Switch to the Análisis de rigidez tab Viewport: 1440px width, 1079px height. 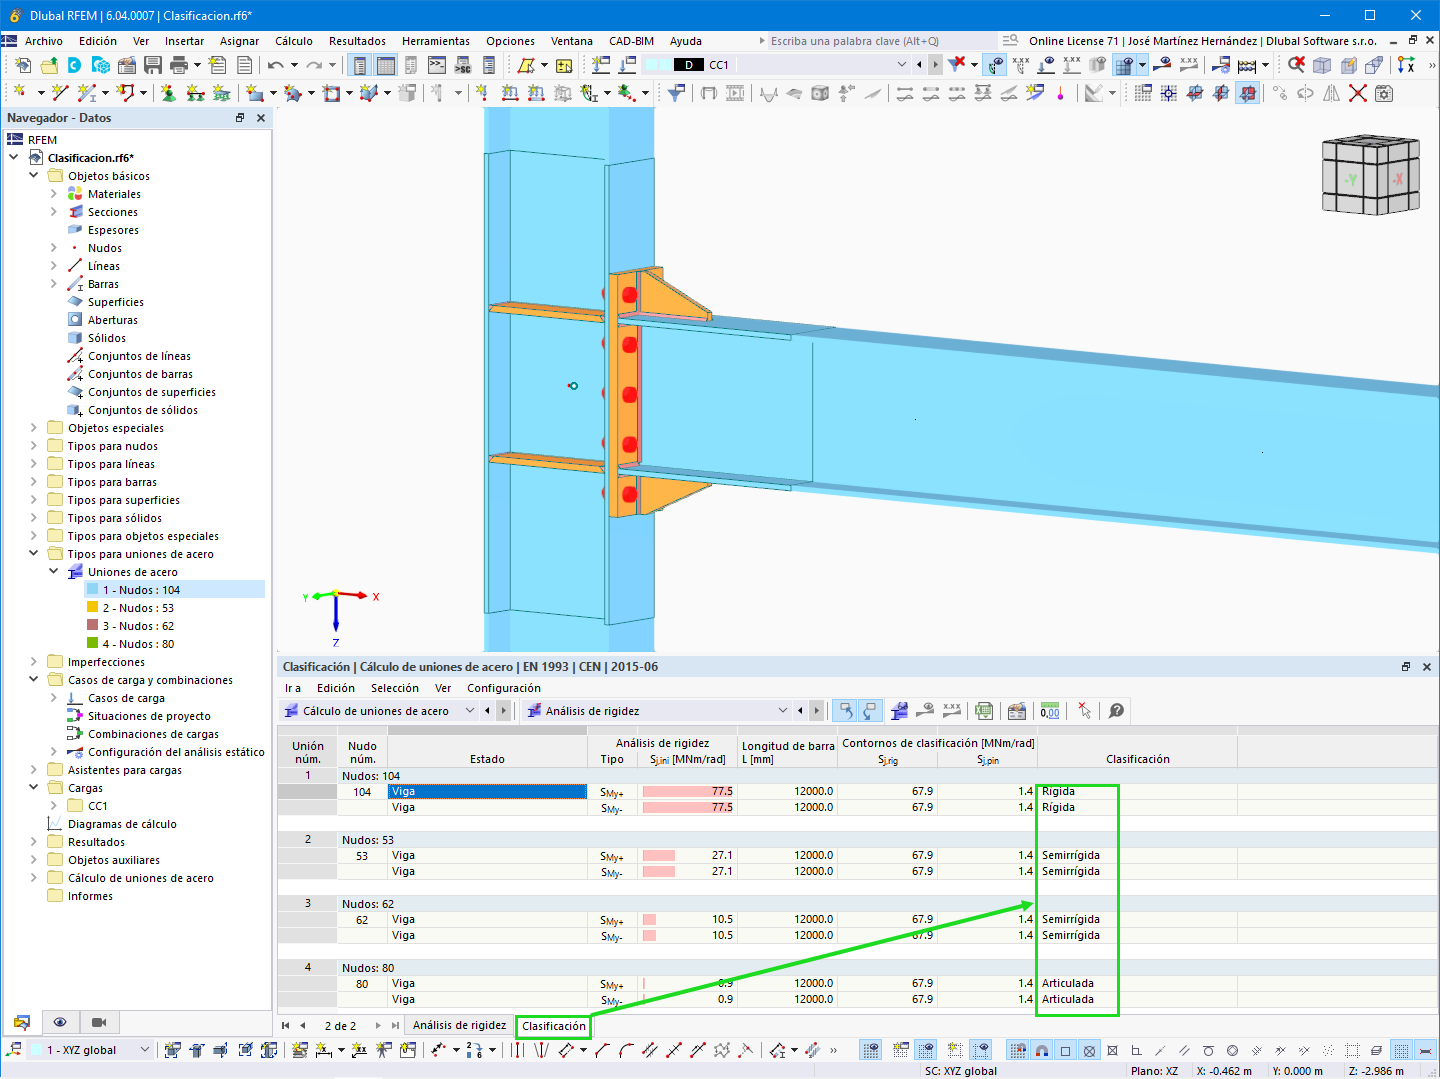tap(460, 1026)
